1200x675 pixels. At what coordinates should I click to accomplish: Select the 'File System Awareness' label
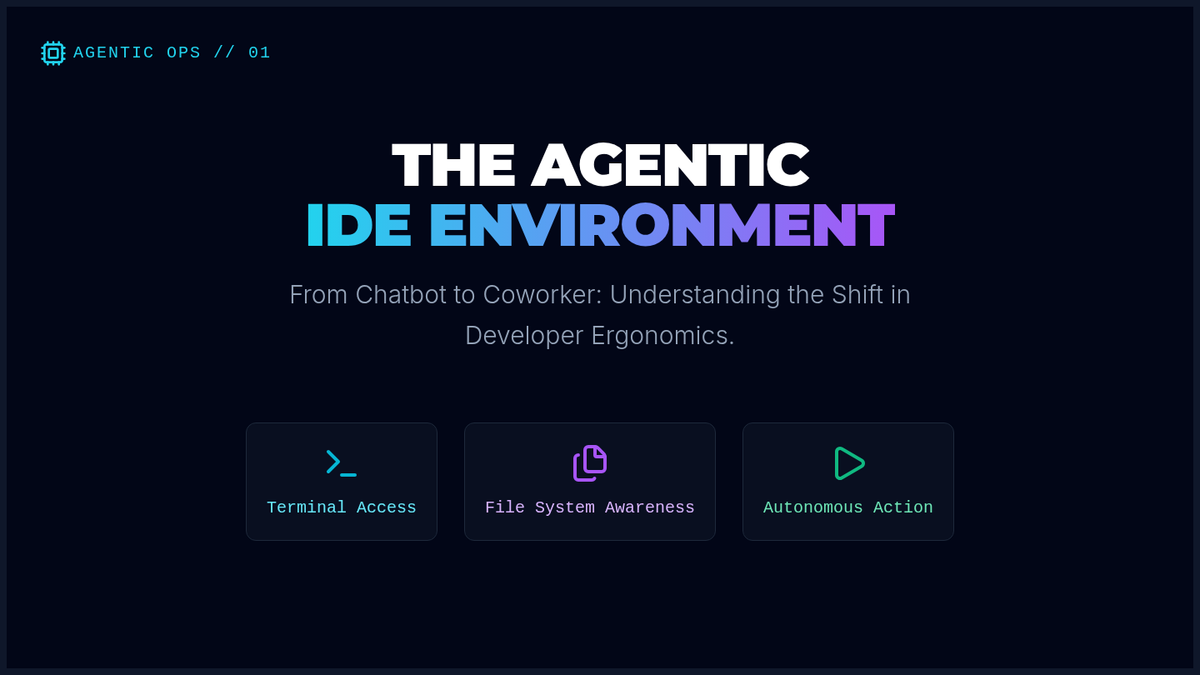pyautogui.click(x=590, y=508)
